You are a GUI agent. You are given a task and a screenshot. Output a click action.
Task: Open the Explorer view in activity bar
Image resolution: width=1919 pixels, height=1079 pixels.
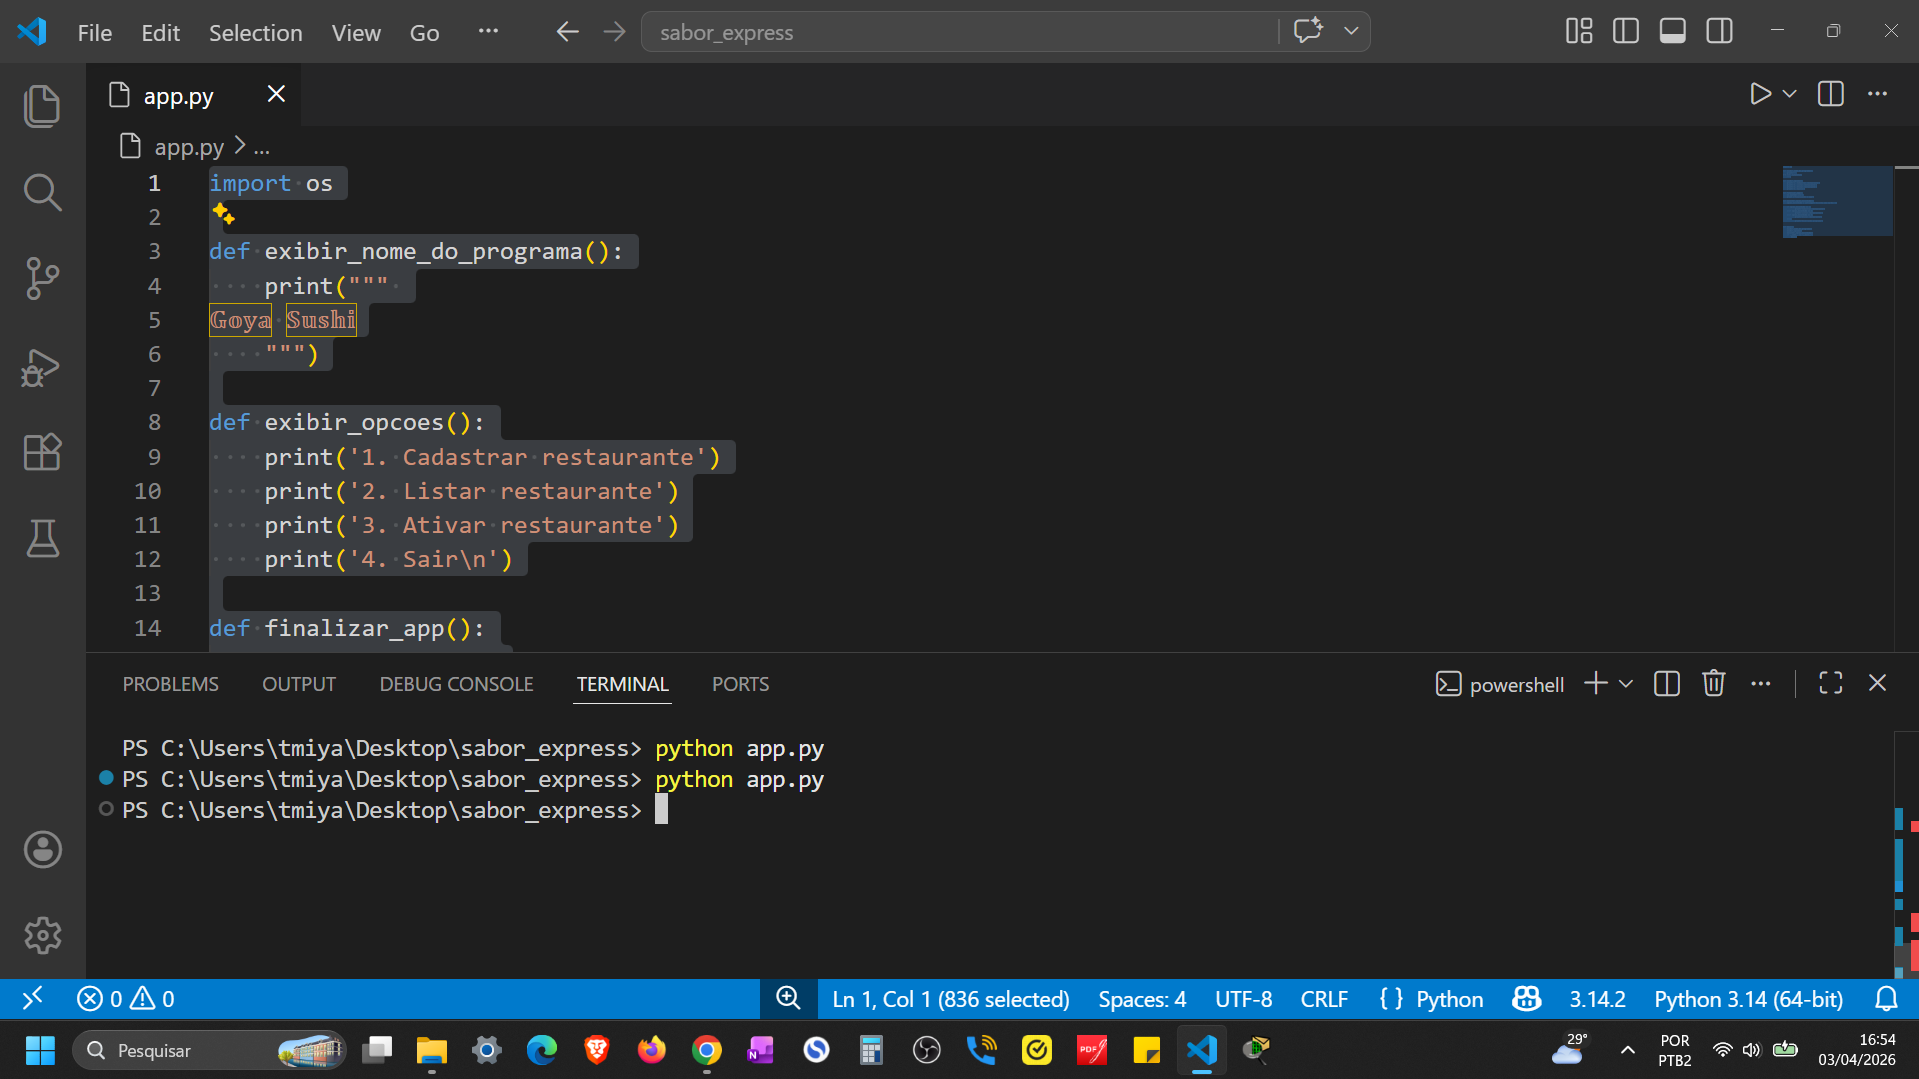click(x=42, y=106)
